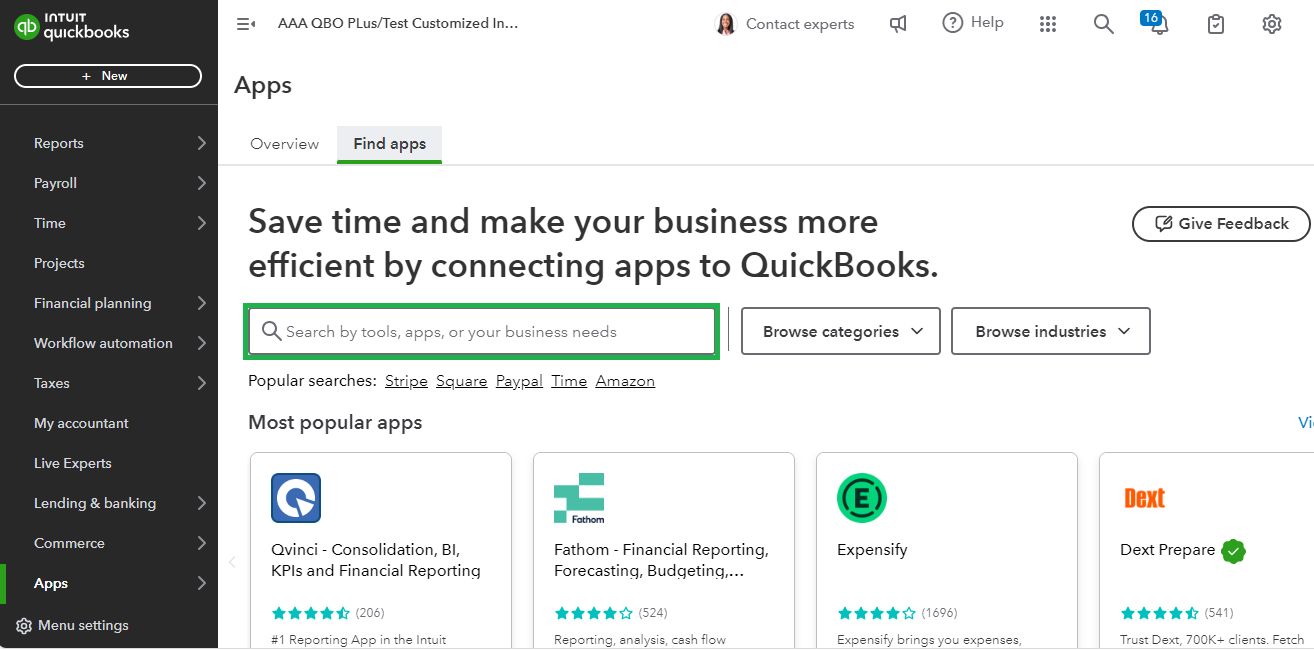This screenshot has width=1314, height=650.
Task: Open the notifications bell with badge
Action: pos(1158,25)
